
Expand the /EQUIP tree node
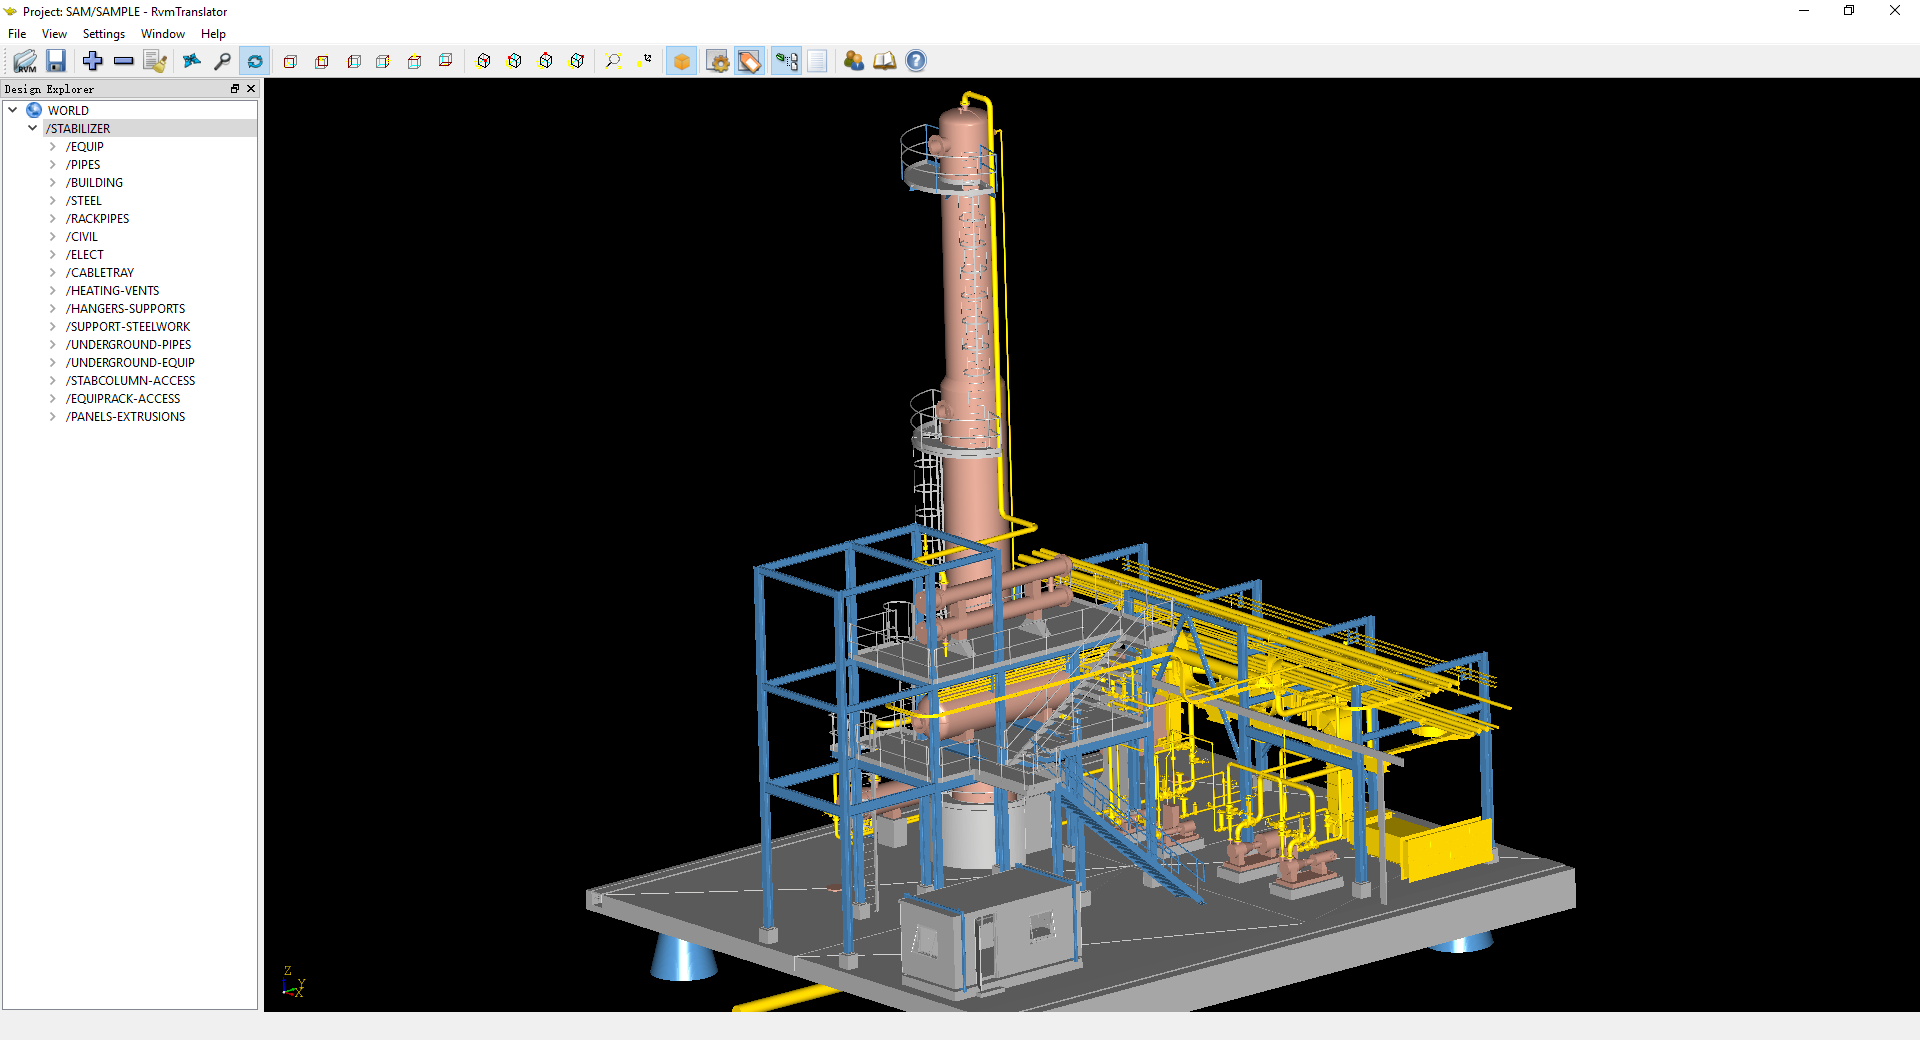click(53, 147)
